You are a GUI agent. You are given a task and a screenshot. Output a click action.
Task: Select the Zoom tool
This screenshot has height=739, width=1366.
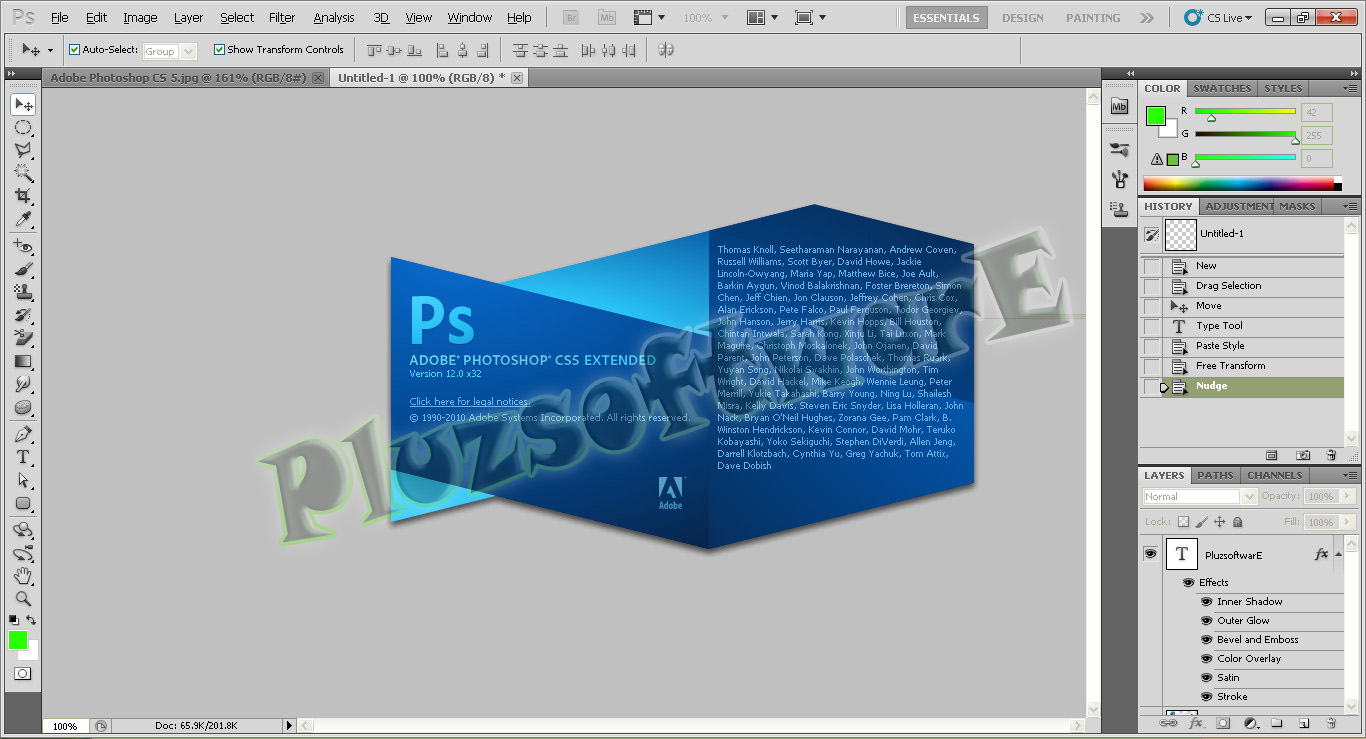[x=23, y=599]
